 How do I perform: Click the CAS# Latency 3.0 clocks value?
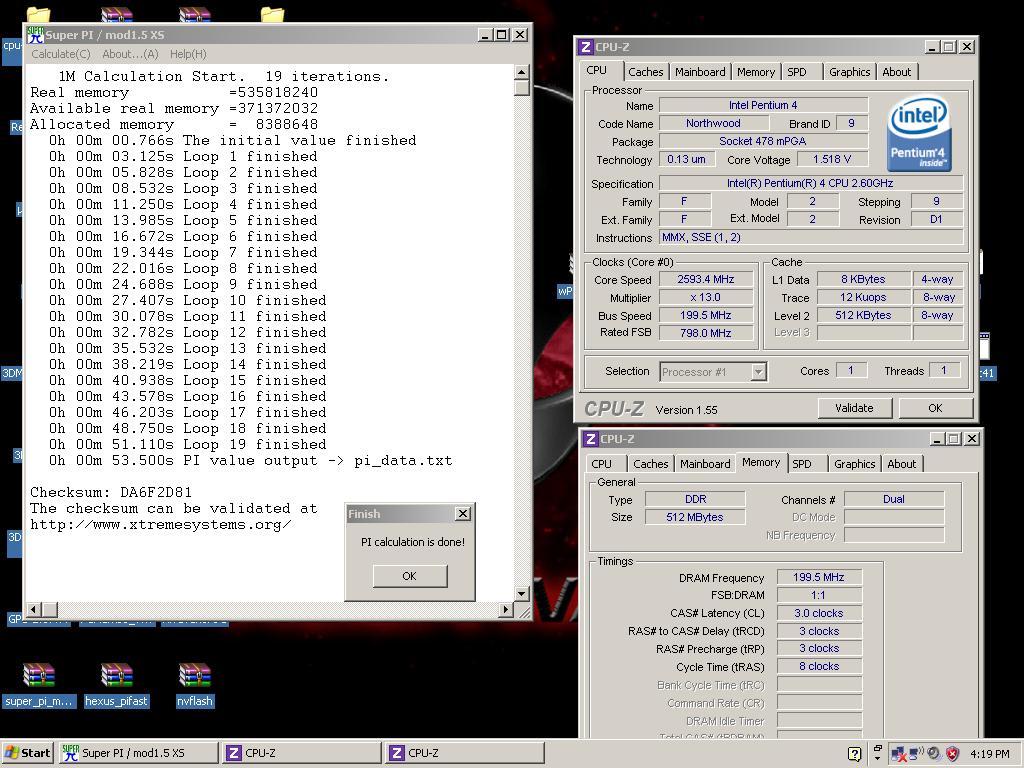point(819,613)
